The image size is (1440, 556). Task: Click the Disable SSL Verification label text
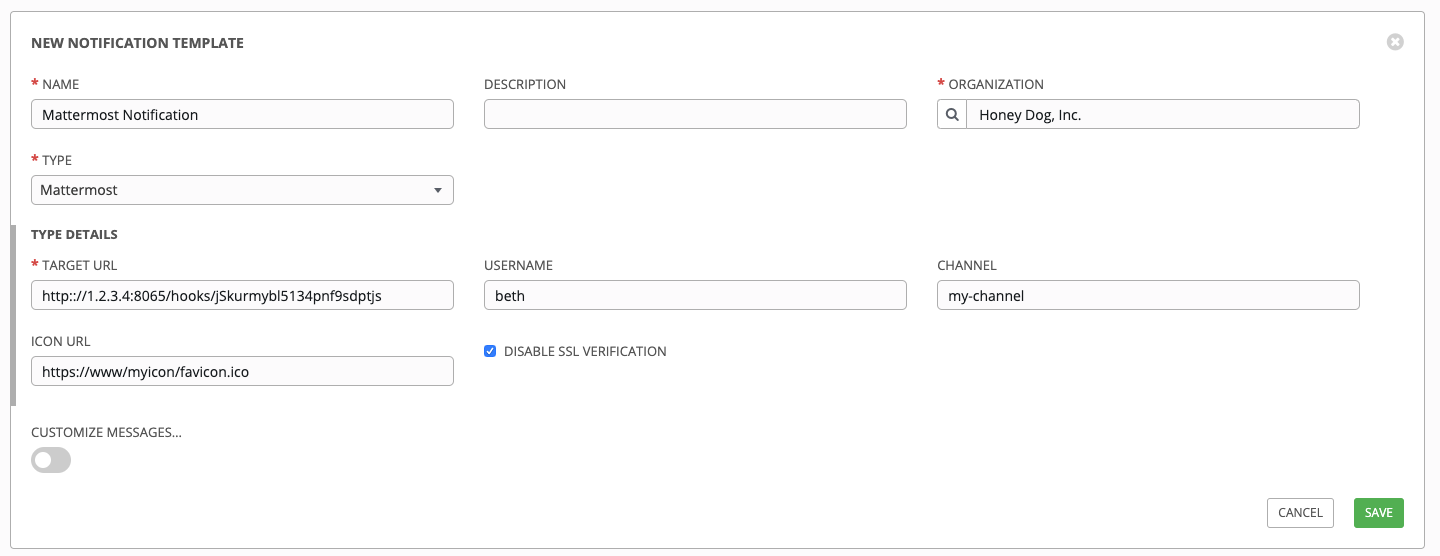pyautogui.click(x=585, y=351)
